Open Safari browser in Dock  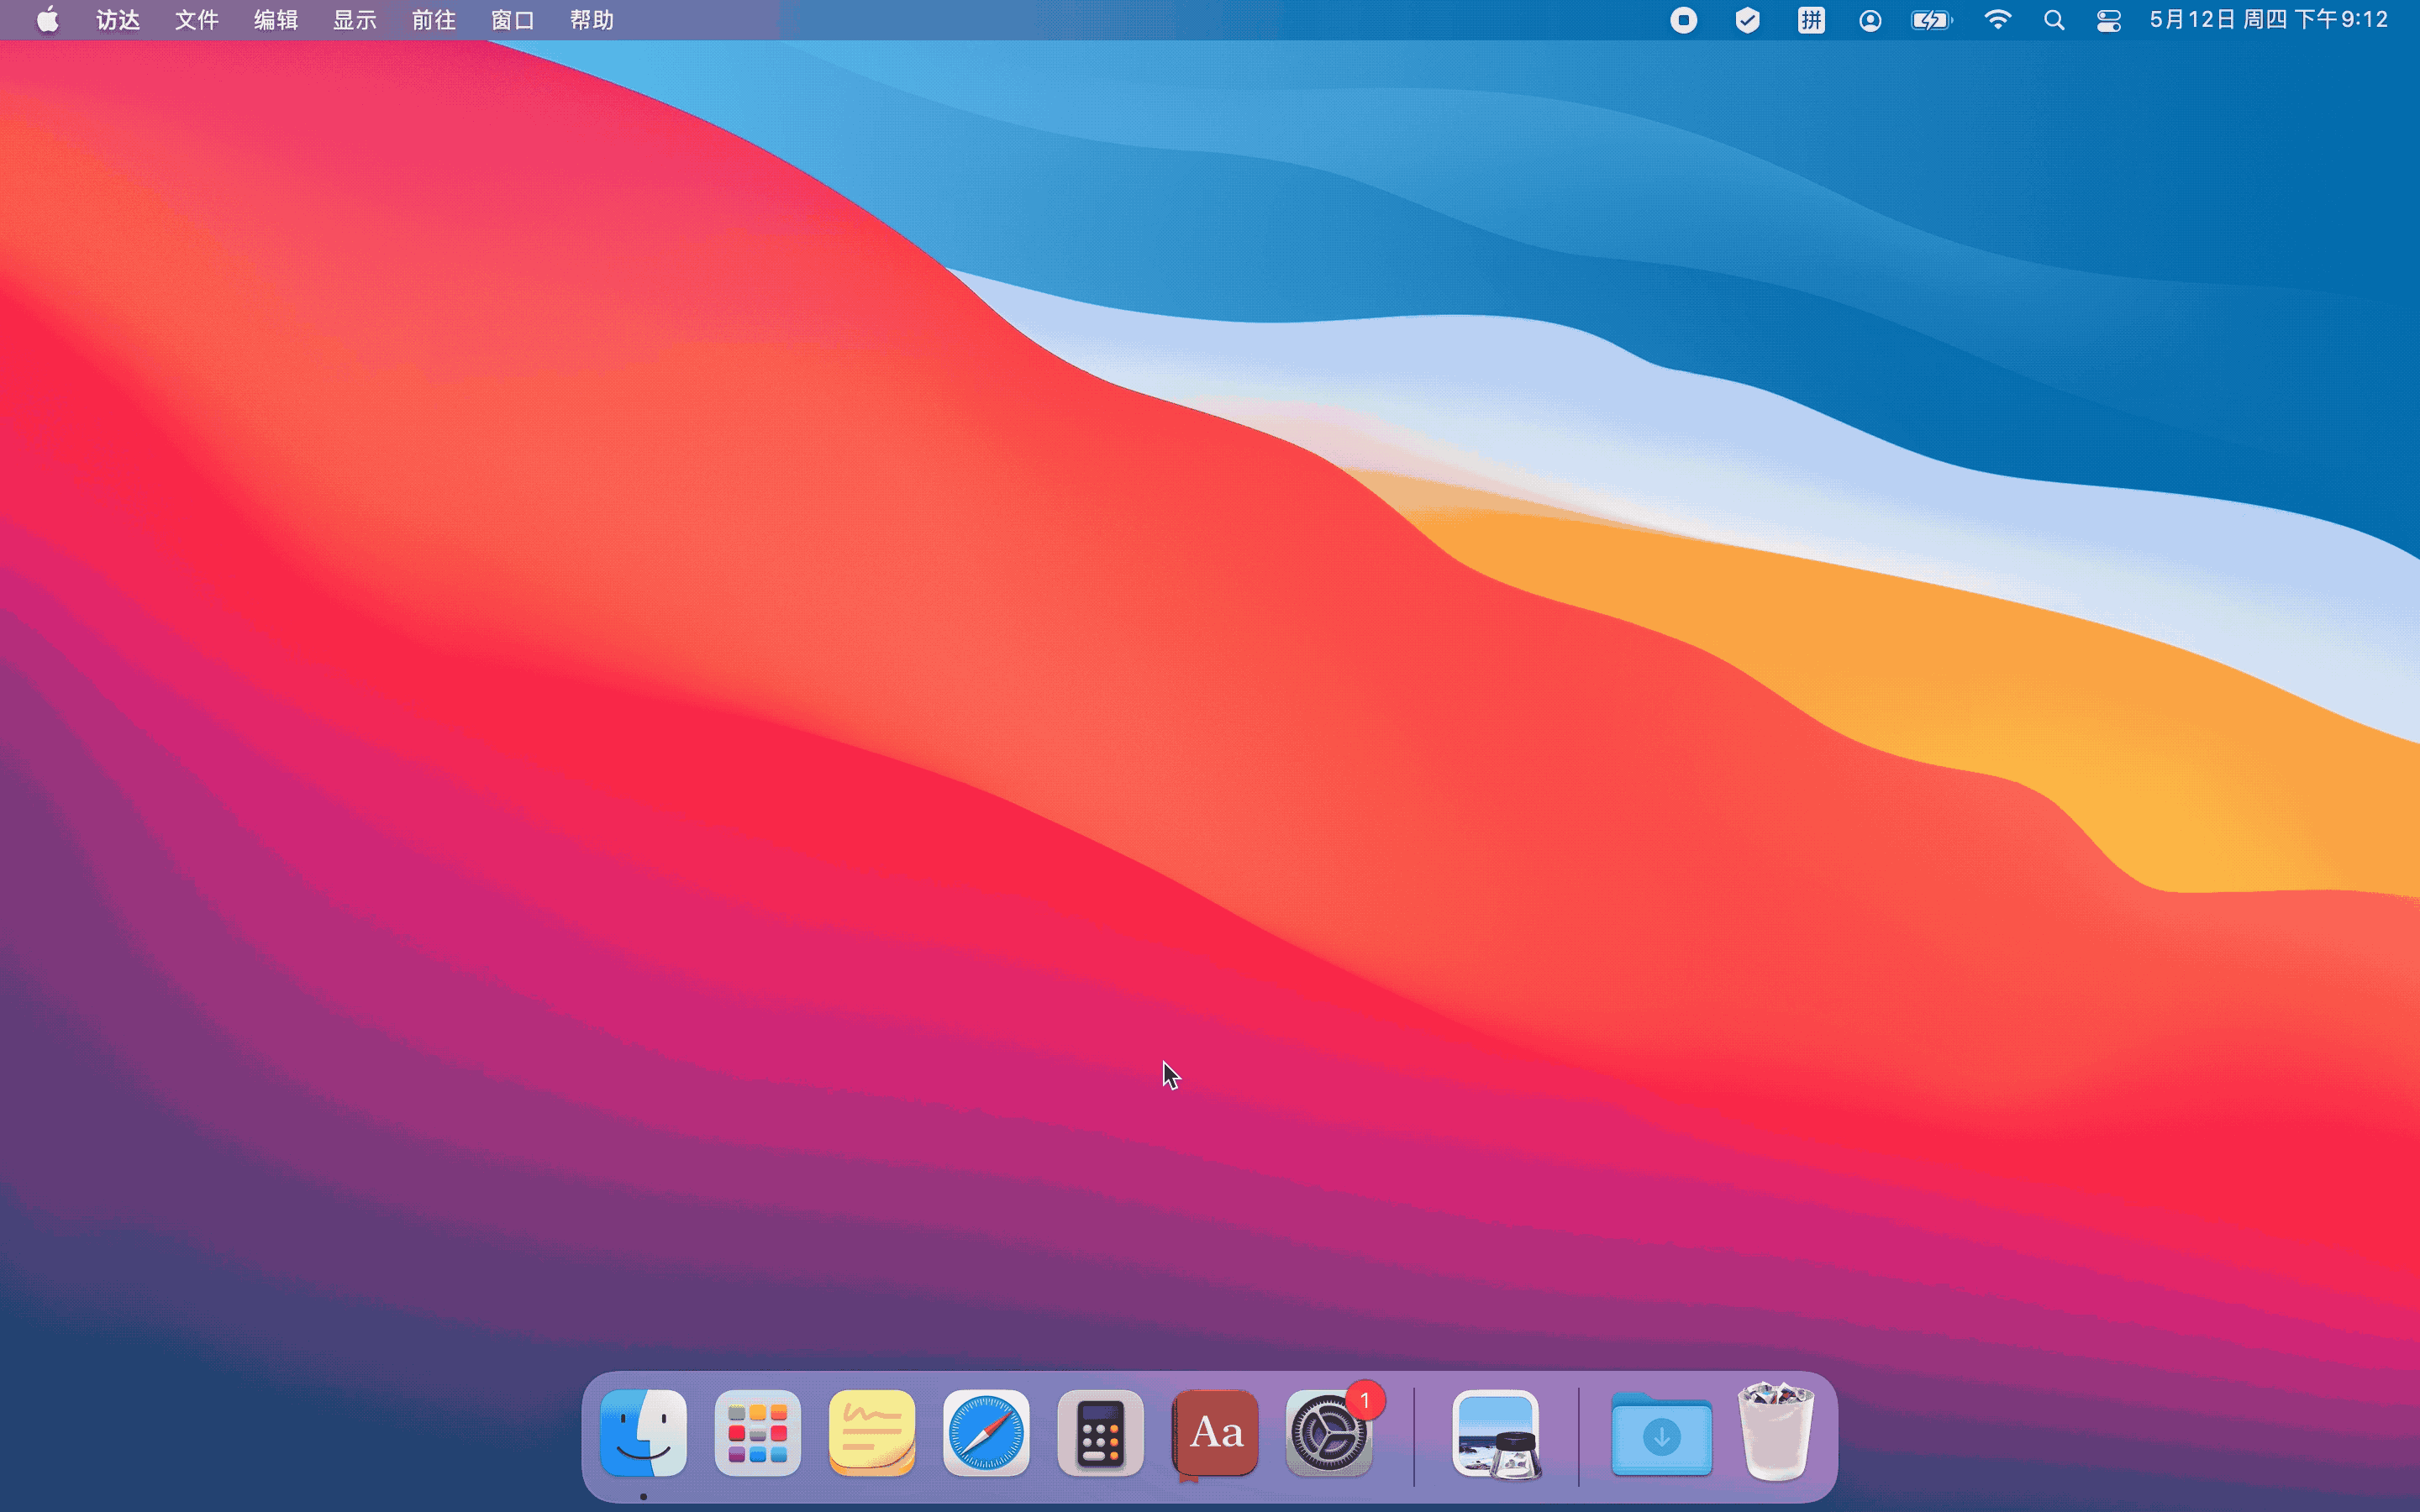click(986, 1433)
